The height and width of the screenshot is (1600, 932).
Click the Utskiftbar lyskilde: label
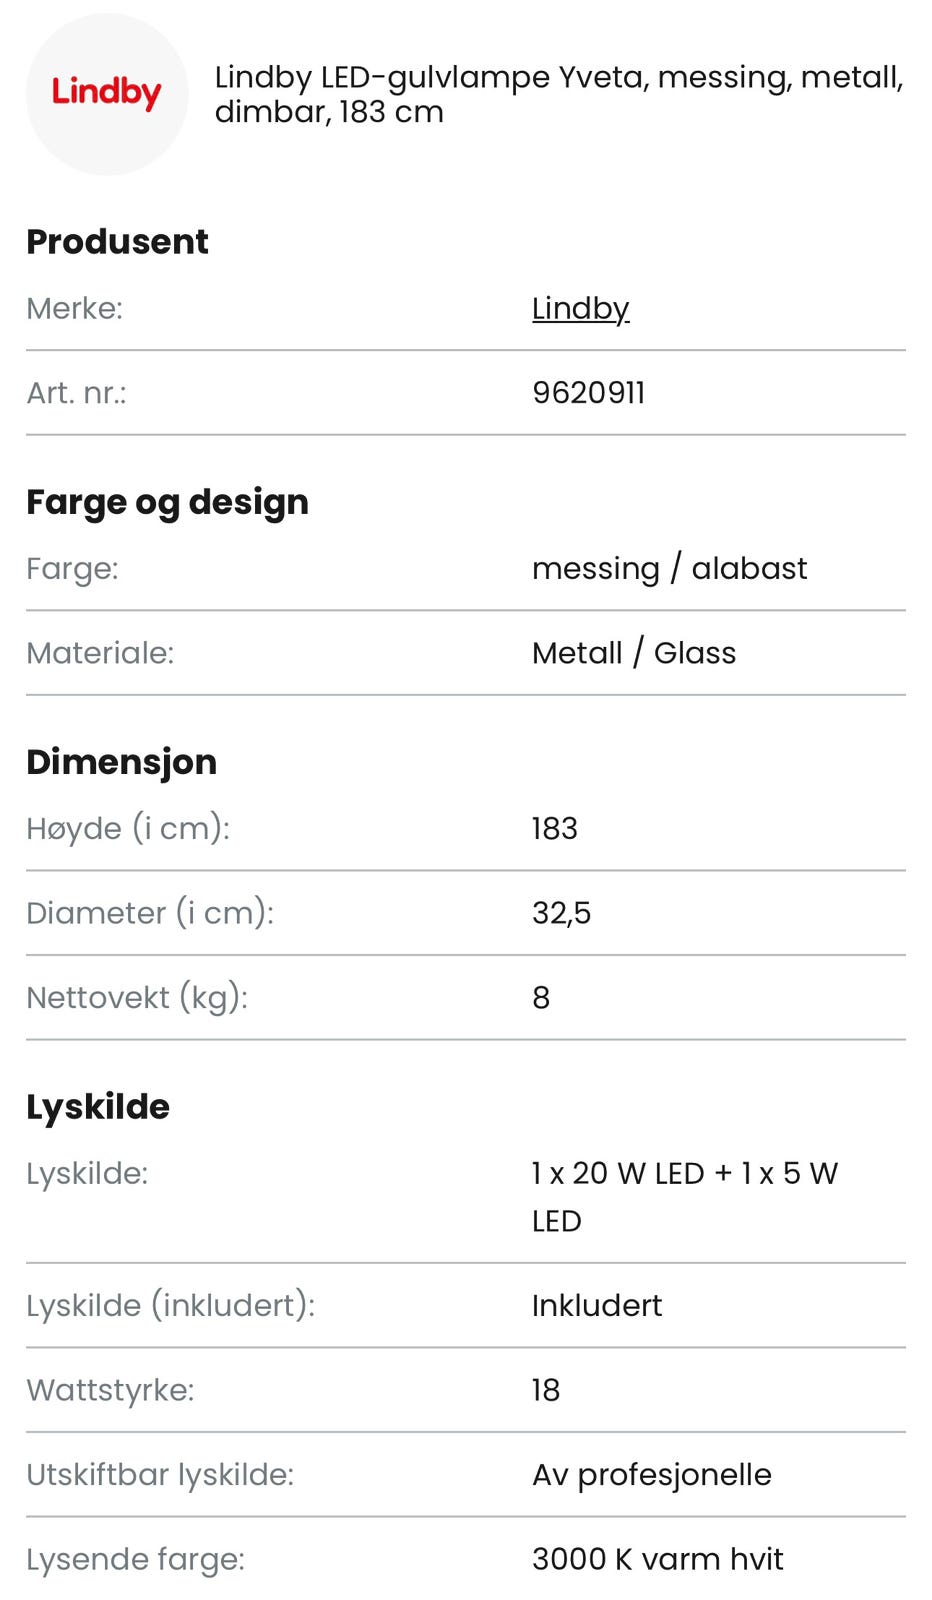(x=160, y=1475)
